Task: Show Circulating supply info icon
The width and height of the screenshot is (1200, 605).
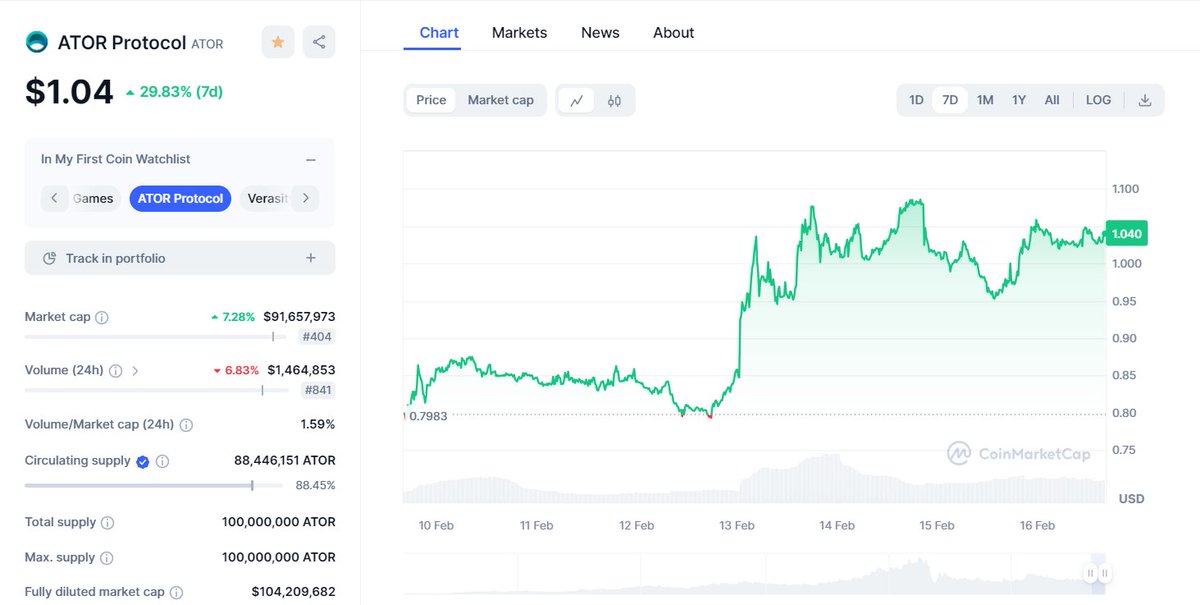Action: [163, 461]
